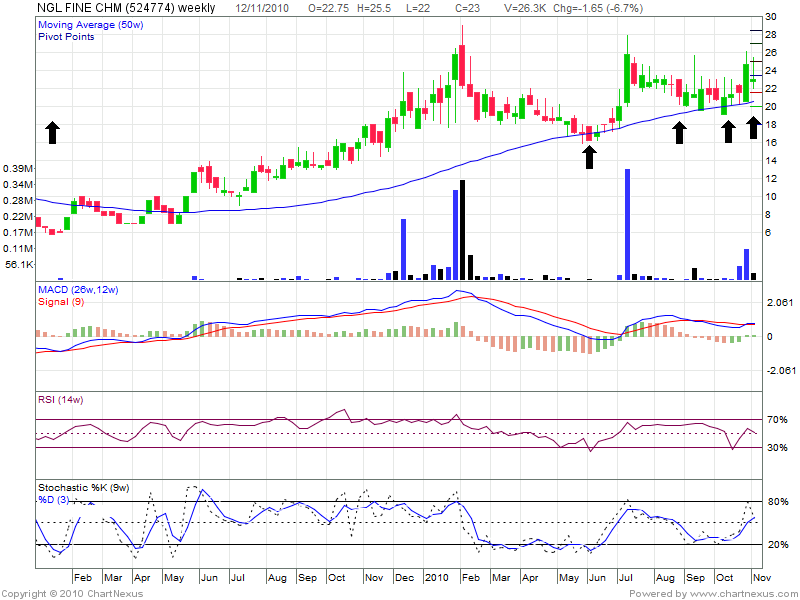The width and height of the screenshot is (800, 600).
Task: Click the black arrow under the June low
Action: pyautogui.click(x=589, y=157)
